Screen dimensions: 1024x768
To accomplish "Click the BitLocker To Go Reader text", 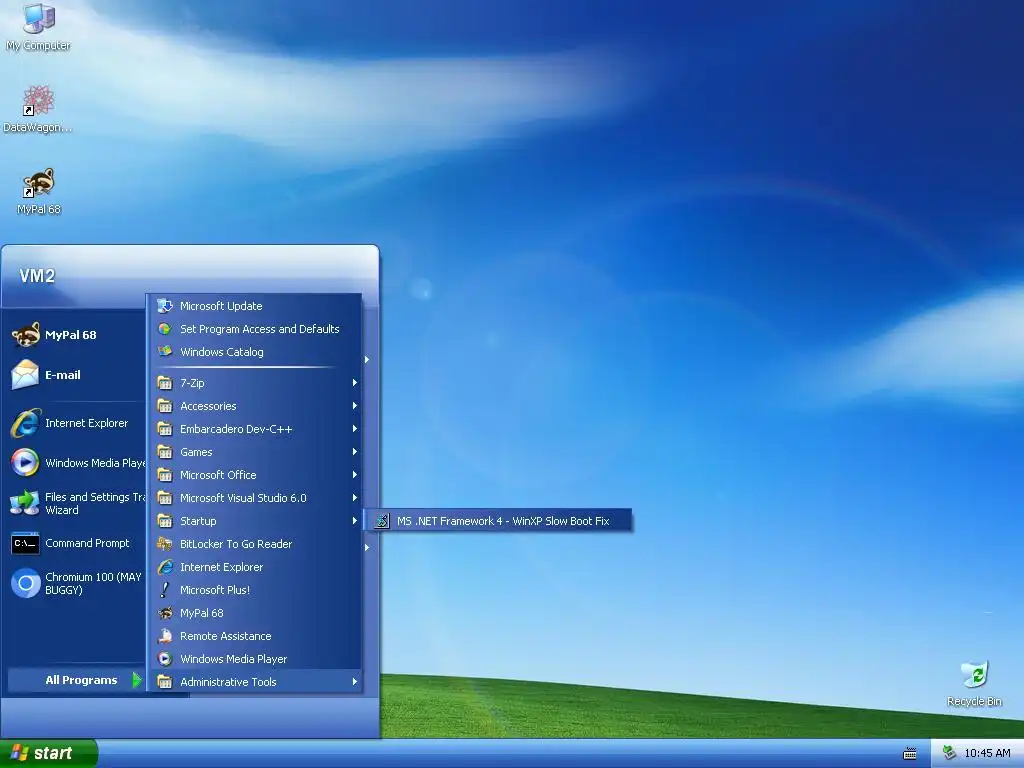I will click(x=236, y=543).
